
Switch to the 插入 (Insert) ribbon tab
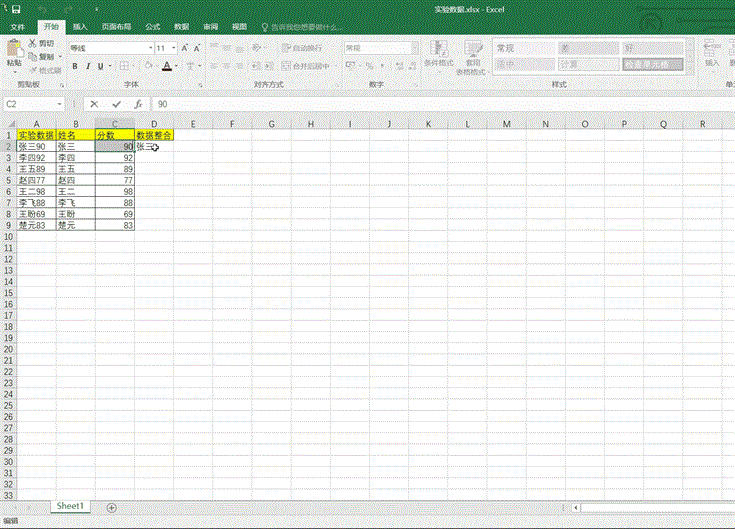point(80,27)
